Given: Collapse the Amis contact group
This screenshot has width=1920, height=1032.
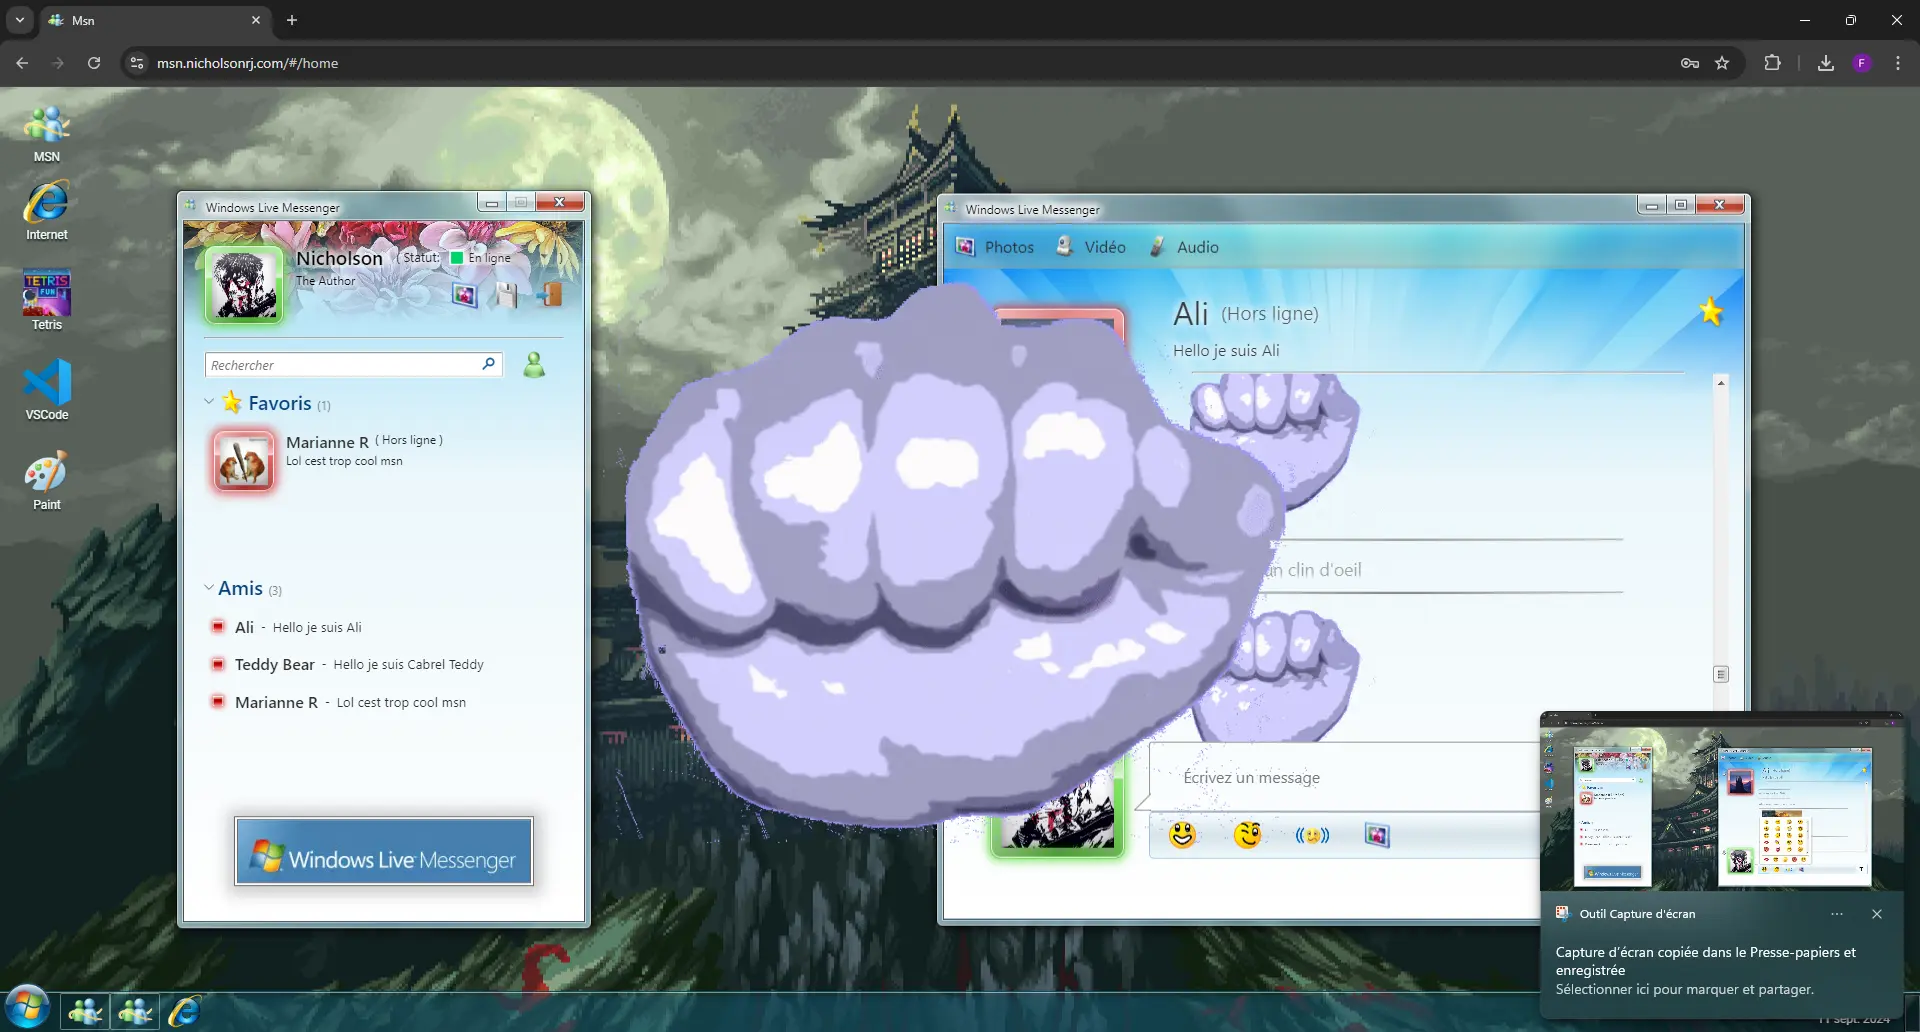Looking at the screenshot, I should 209,588.
